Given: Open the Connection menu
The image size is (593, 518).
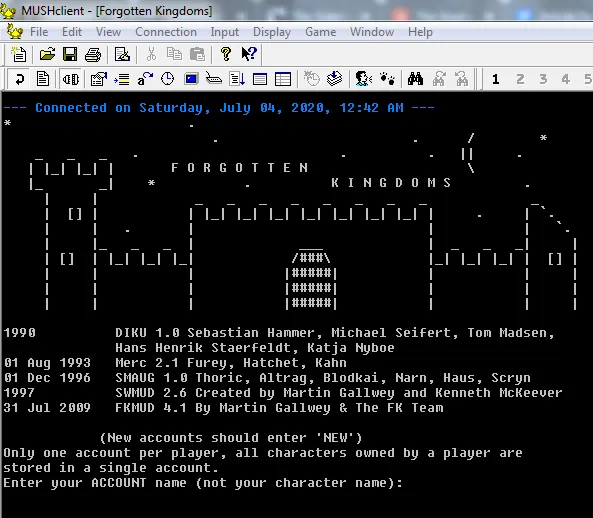Looking at the screenshot, I should point(166,32).
